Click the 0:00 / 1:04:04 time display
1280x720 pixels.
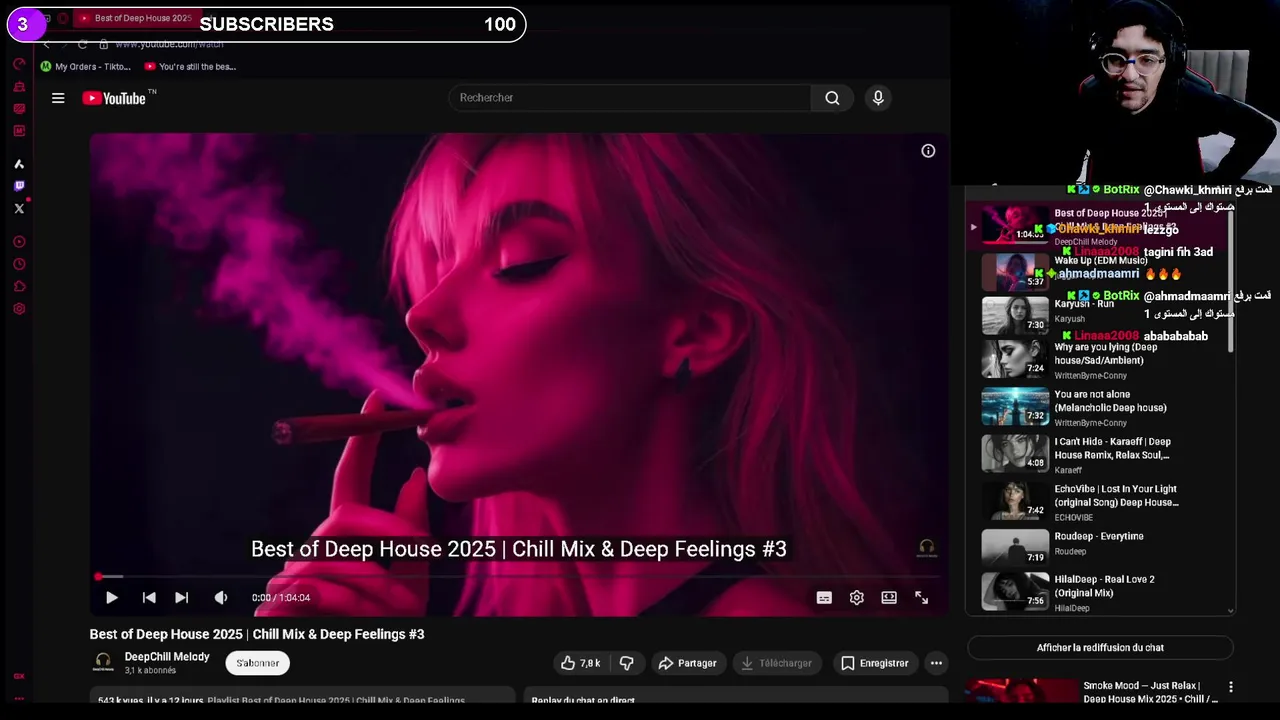[281, 598]
